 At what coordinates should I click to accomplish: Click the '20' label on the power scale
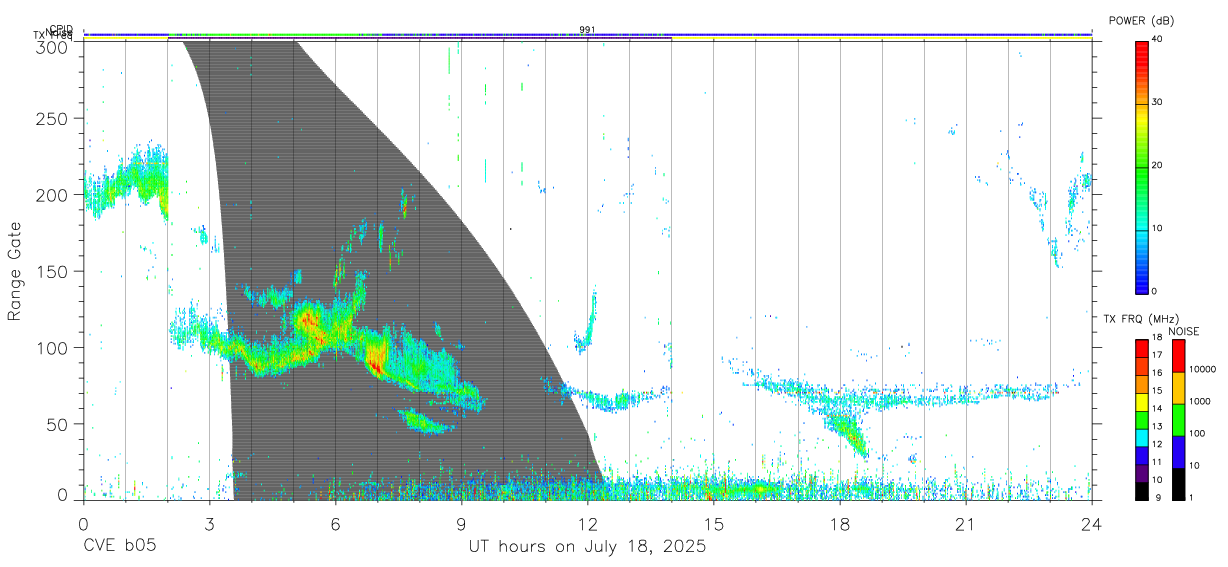(1158, 166)
